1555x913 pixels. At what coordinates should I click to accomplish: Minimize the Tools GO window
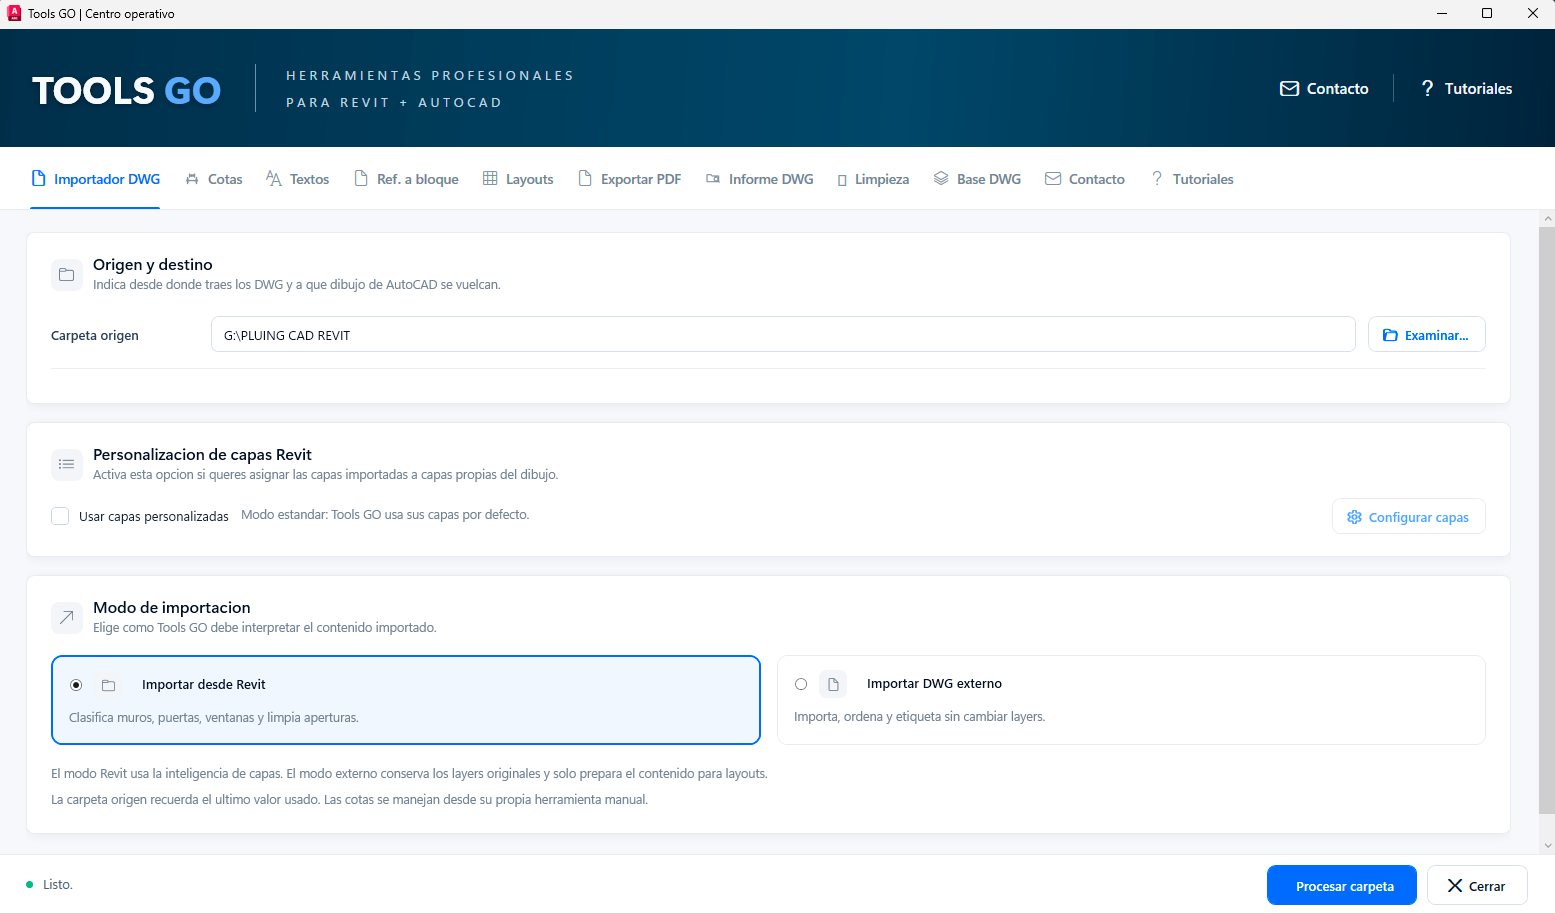tap(1442, 14)
